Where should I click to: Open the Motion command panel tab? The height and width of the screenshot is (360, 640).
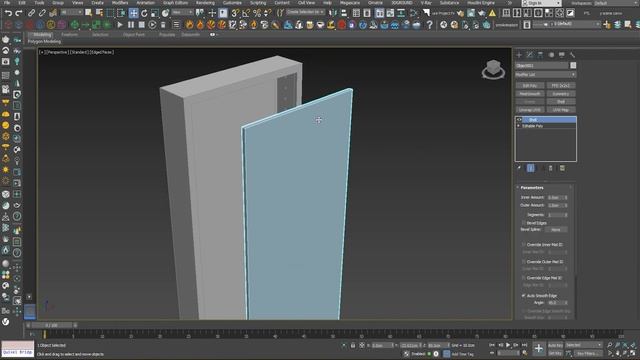point(551,55)
